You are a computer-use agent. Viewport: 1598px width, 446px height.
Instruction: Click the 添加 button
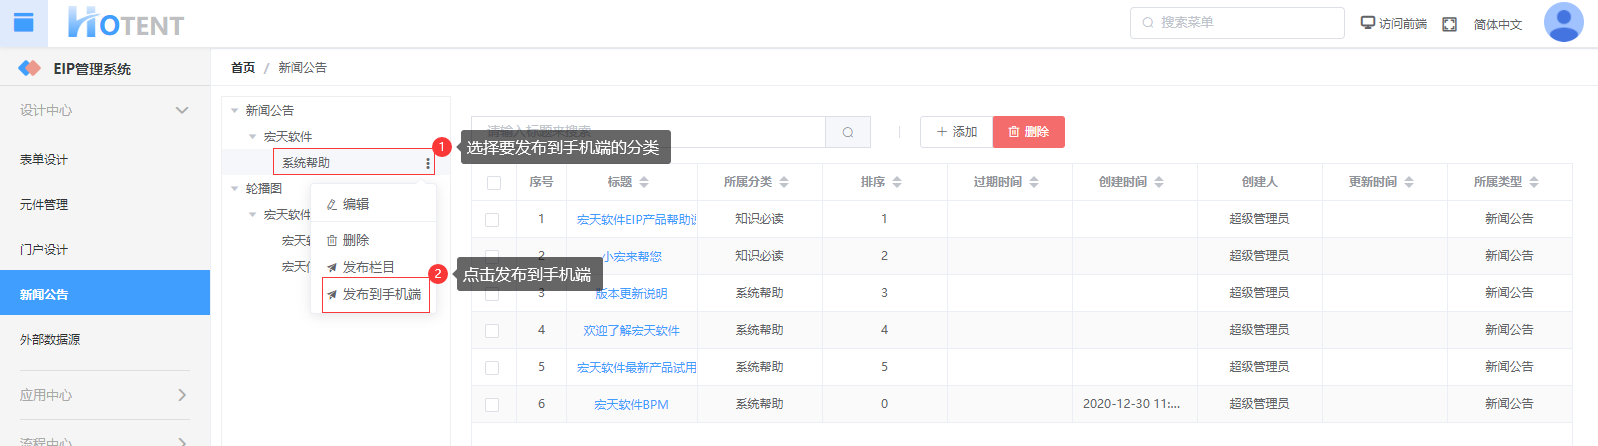[x=956, y=132]
